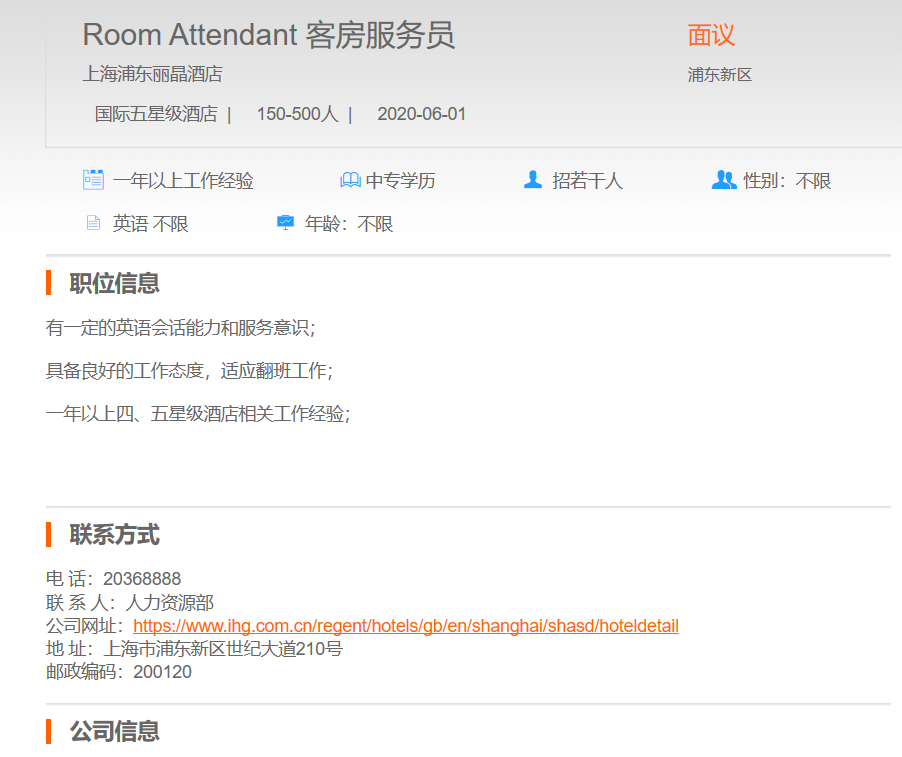Click the single person icon beside 招若干人
Image resolution: width=902 pixels, height=757 pixels.
533,180
